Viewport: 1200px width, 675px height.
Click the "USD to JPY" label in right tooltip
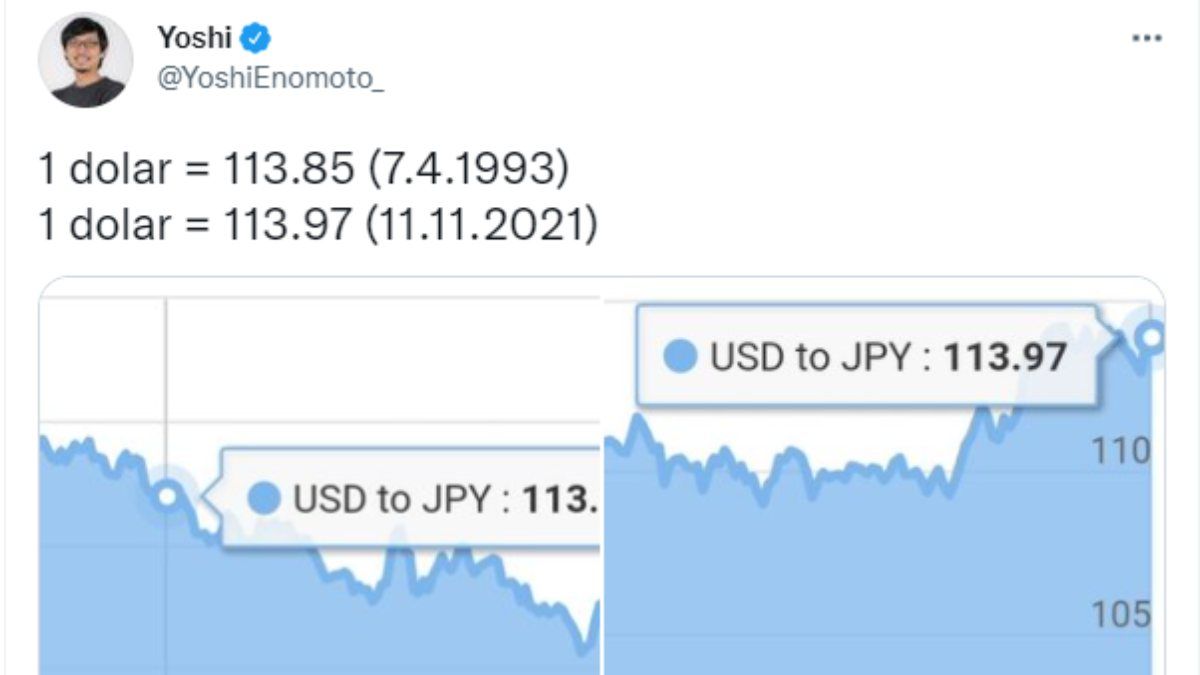coord(812,357)
